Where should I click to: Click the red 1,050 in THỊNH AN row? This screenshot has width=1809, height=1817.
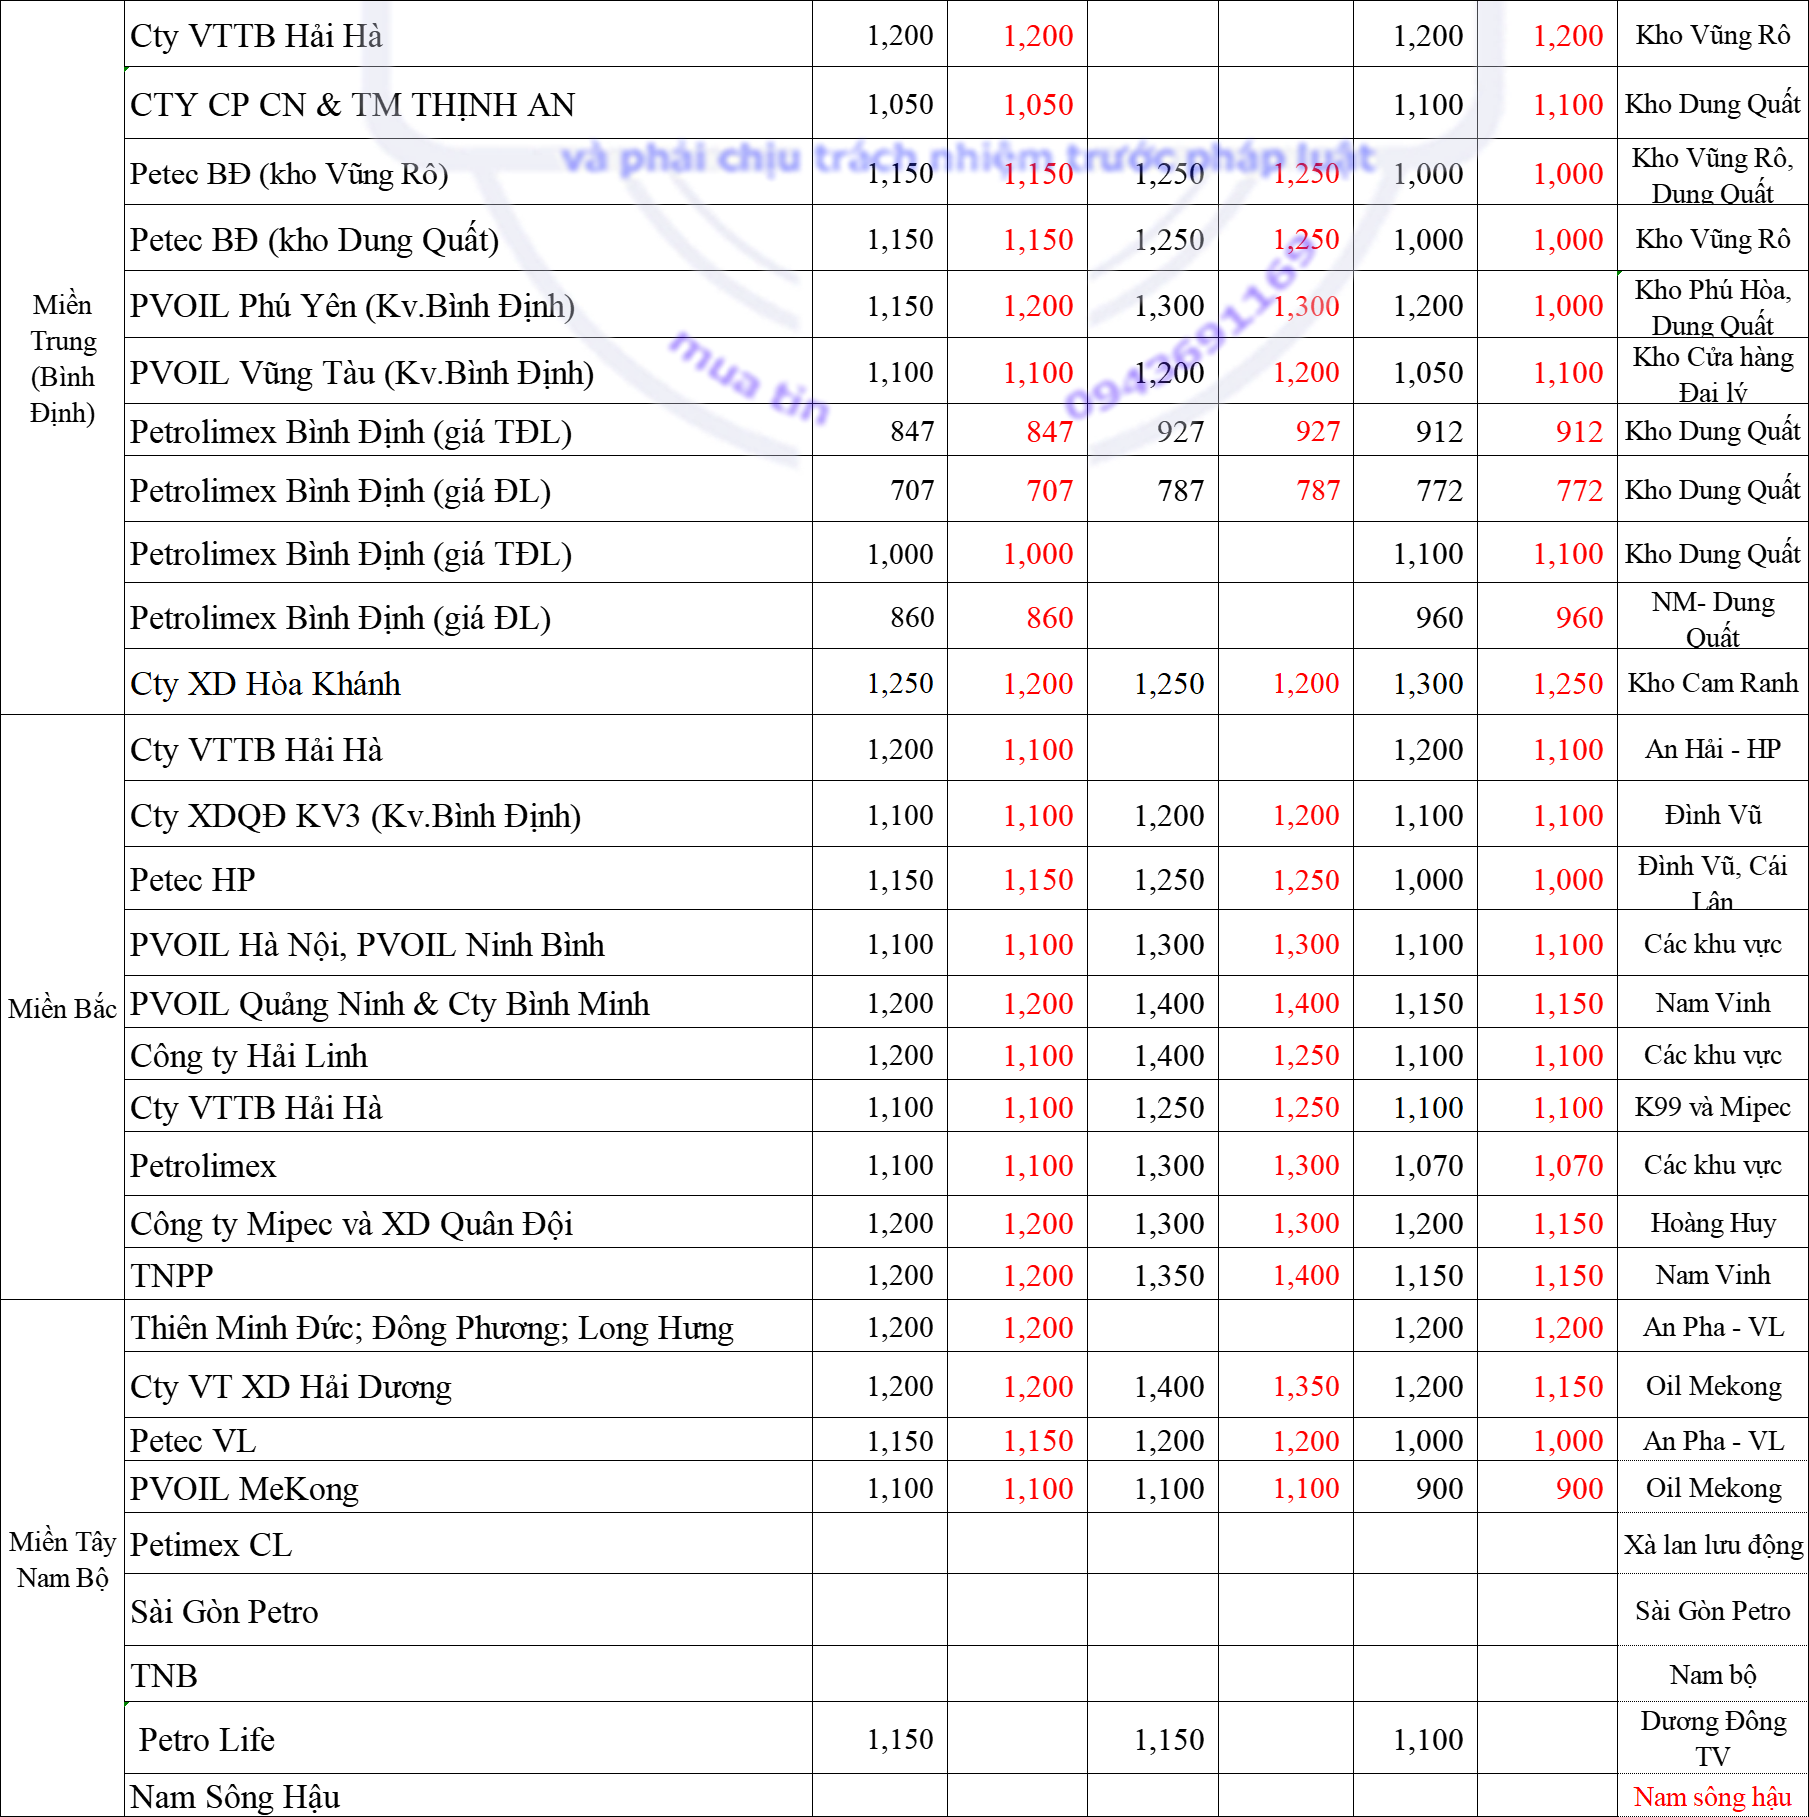tap(1038, 104)
